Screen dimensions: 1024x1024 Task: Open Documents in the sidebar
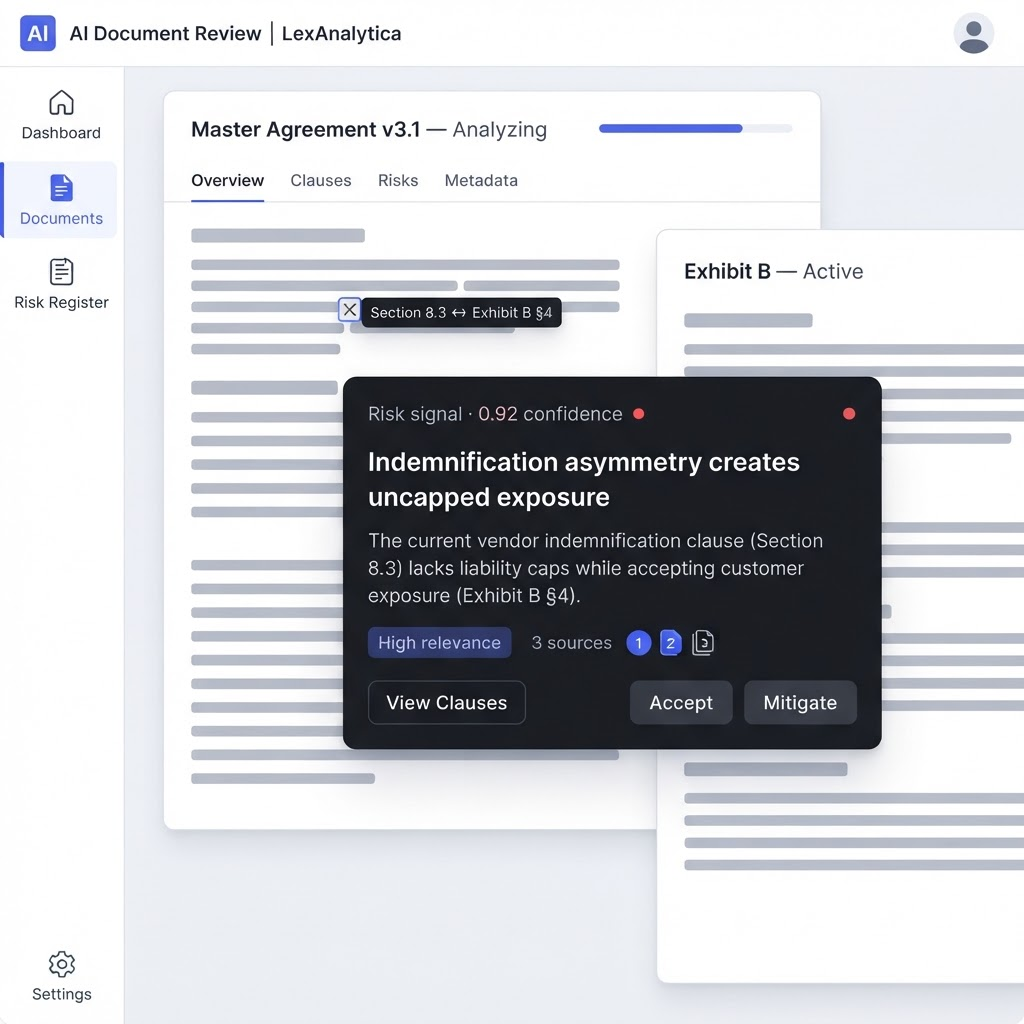(x=61, y=200)
